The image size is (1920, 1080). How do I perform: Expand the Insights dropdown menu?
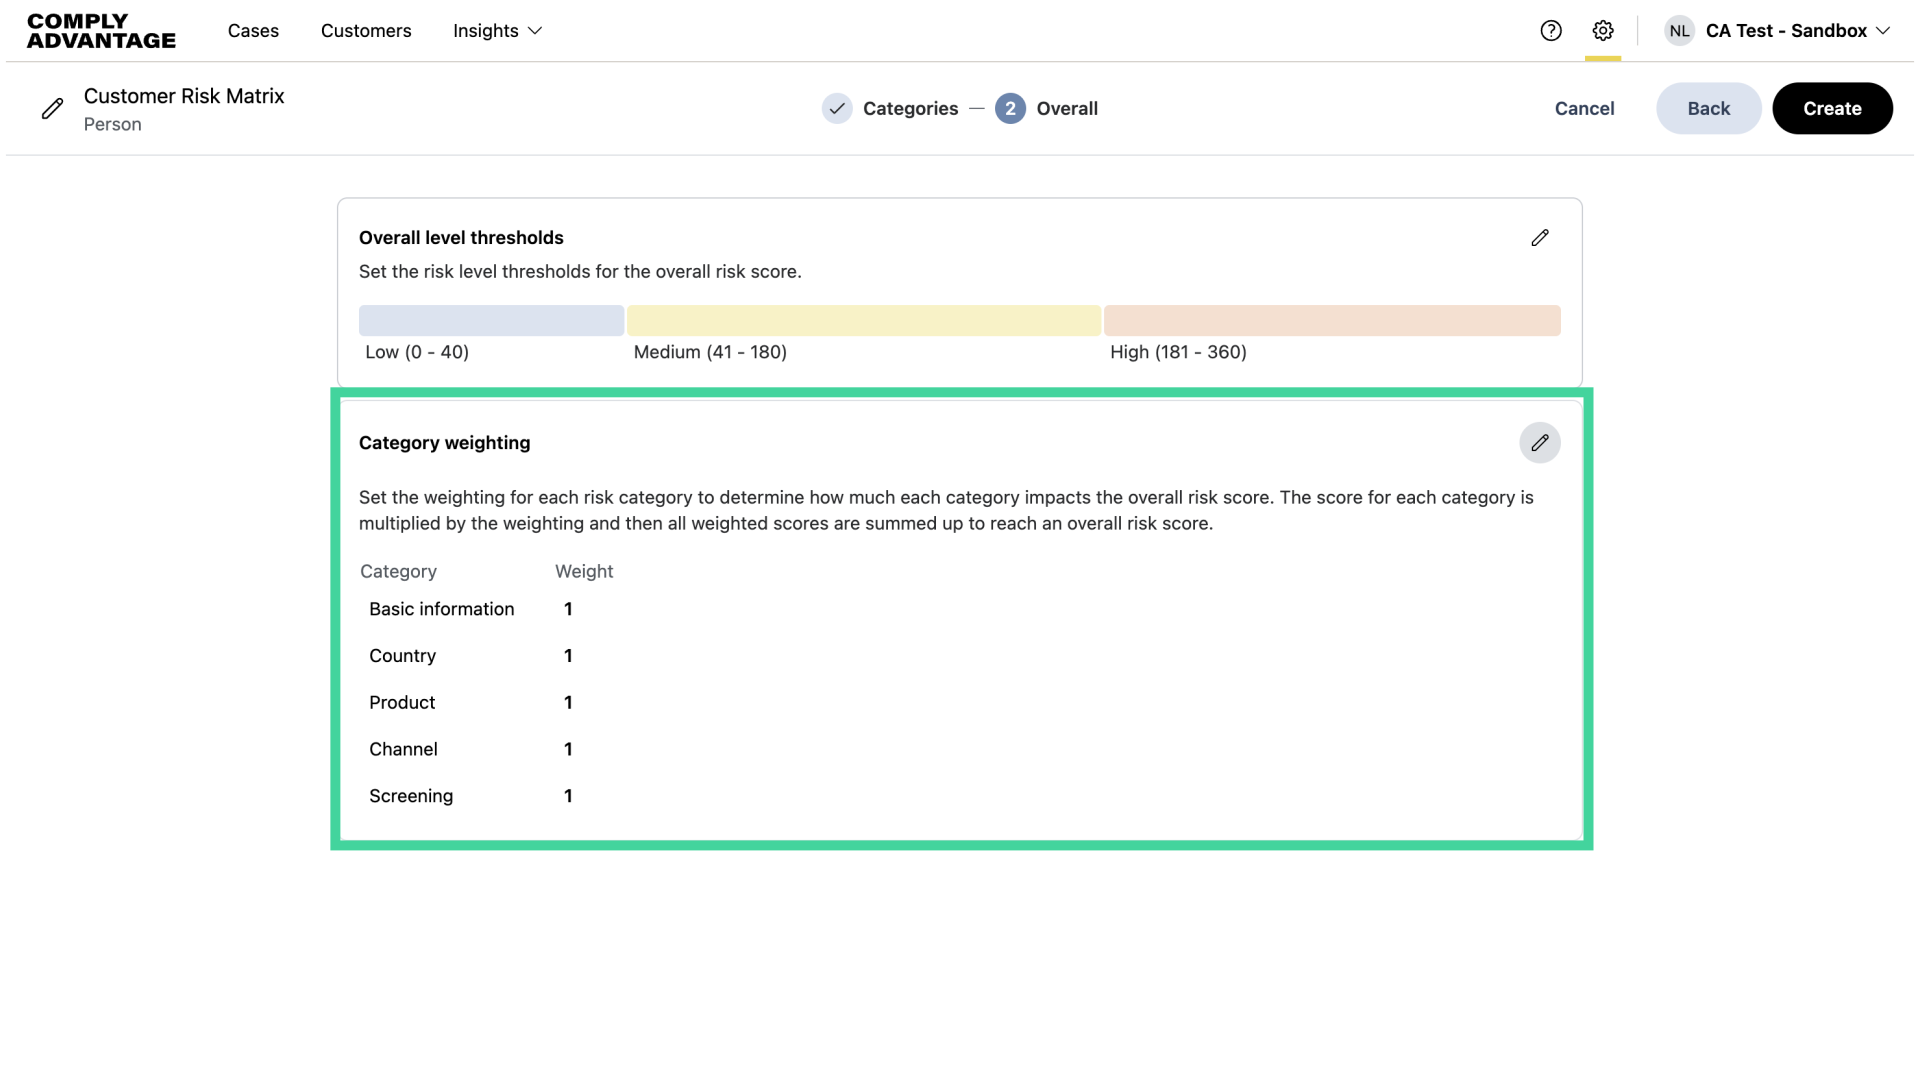[497, 31]
